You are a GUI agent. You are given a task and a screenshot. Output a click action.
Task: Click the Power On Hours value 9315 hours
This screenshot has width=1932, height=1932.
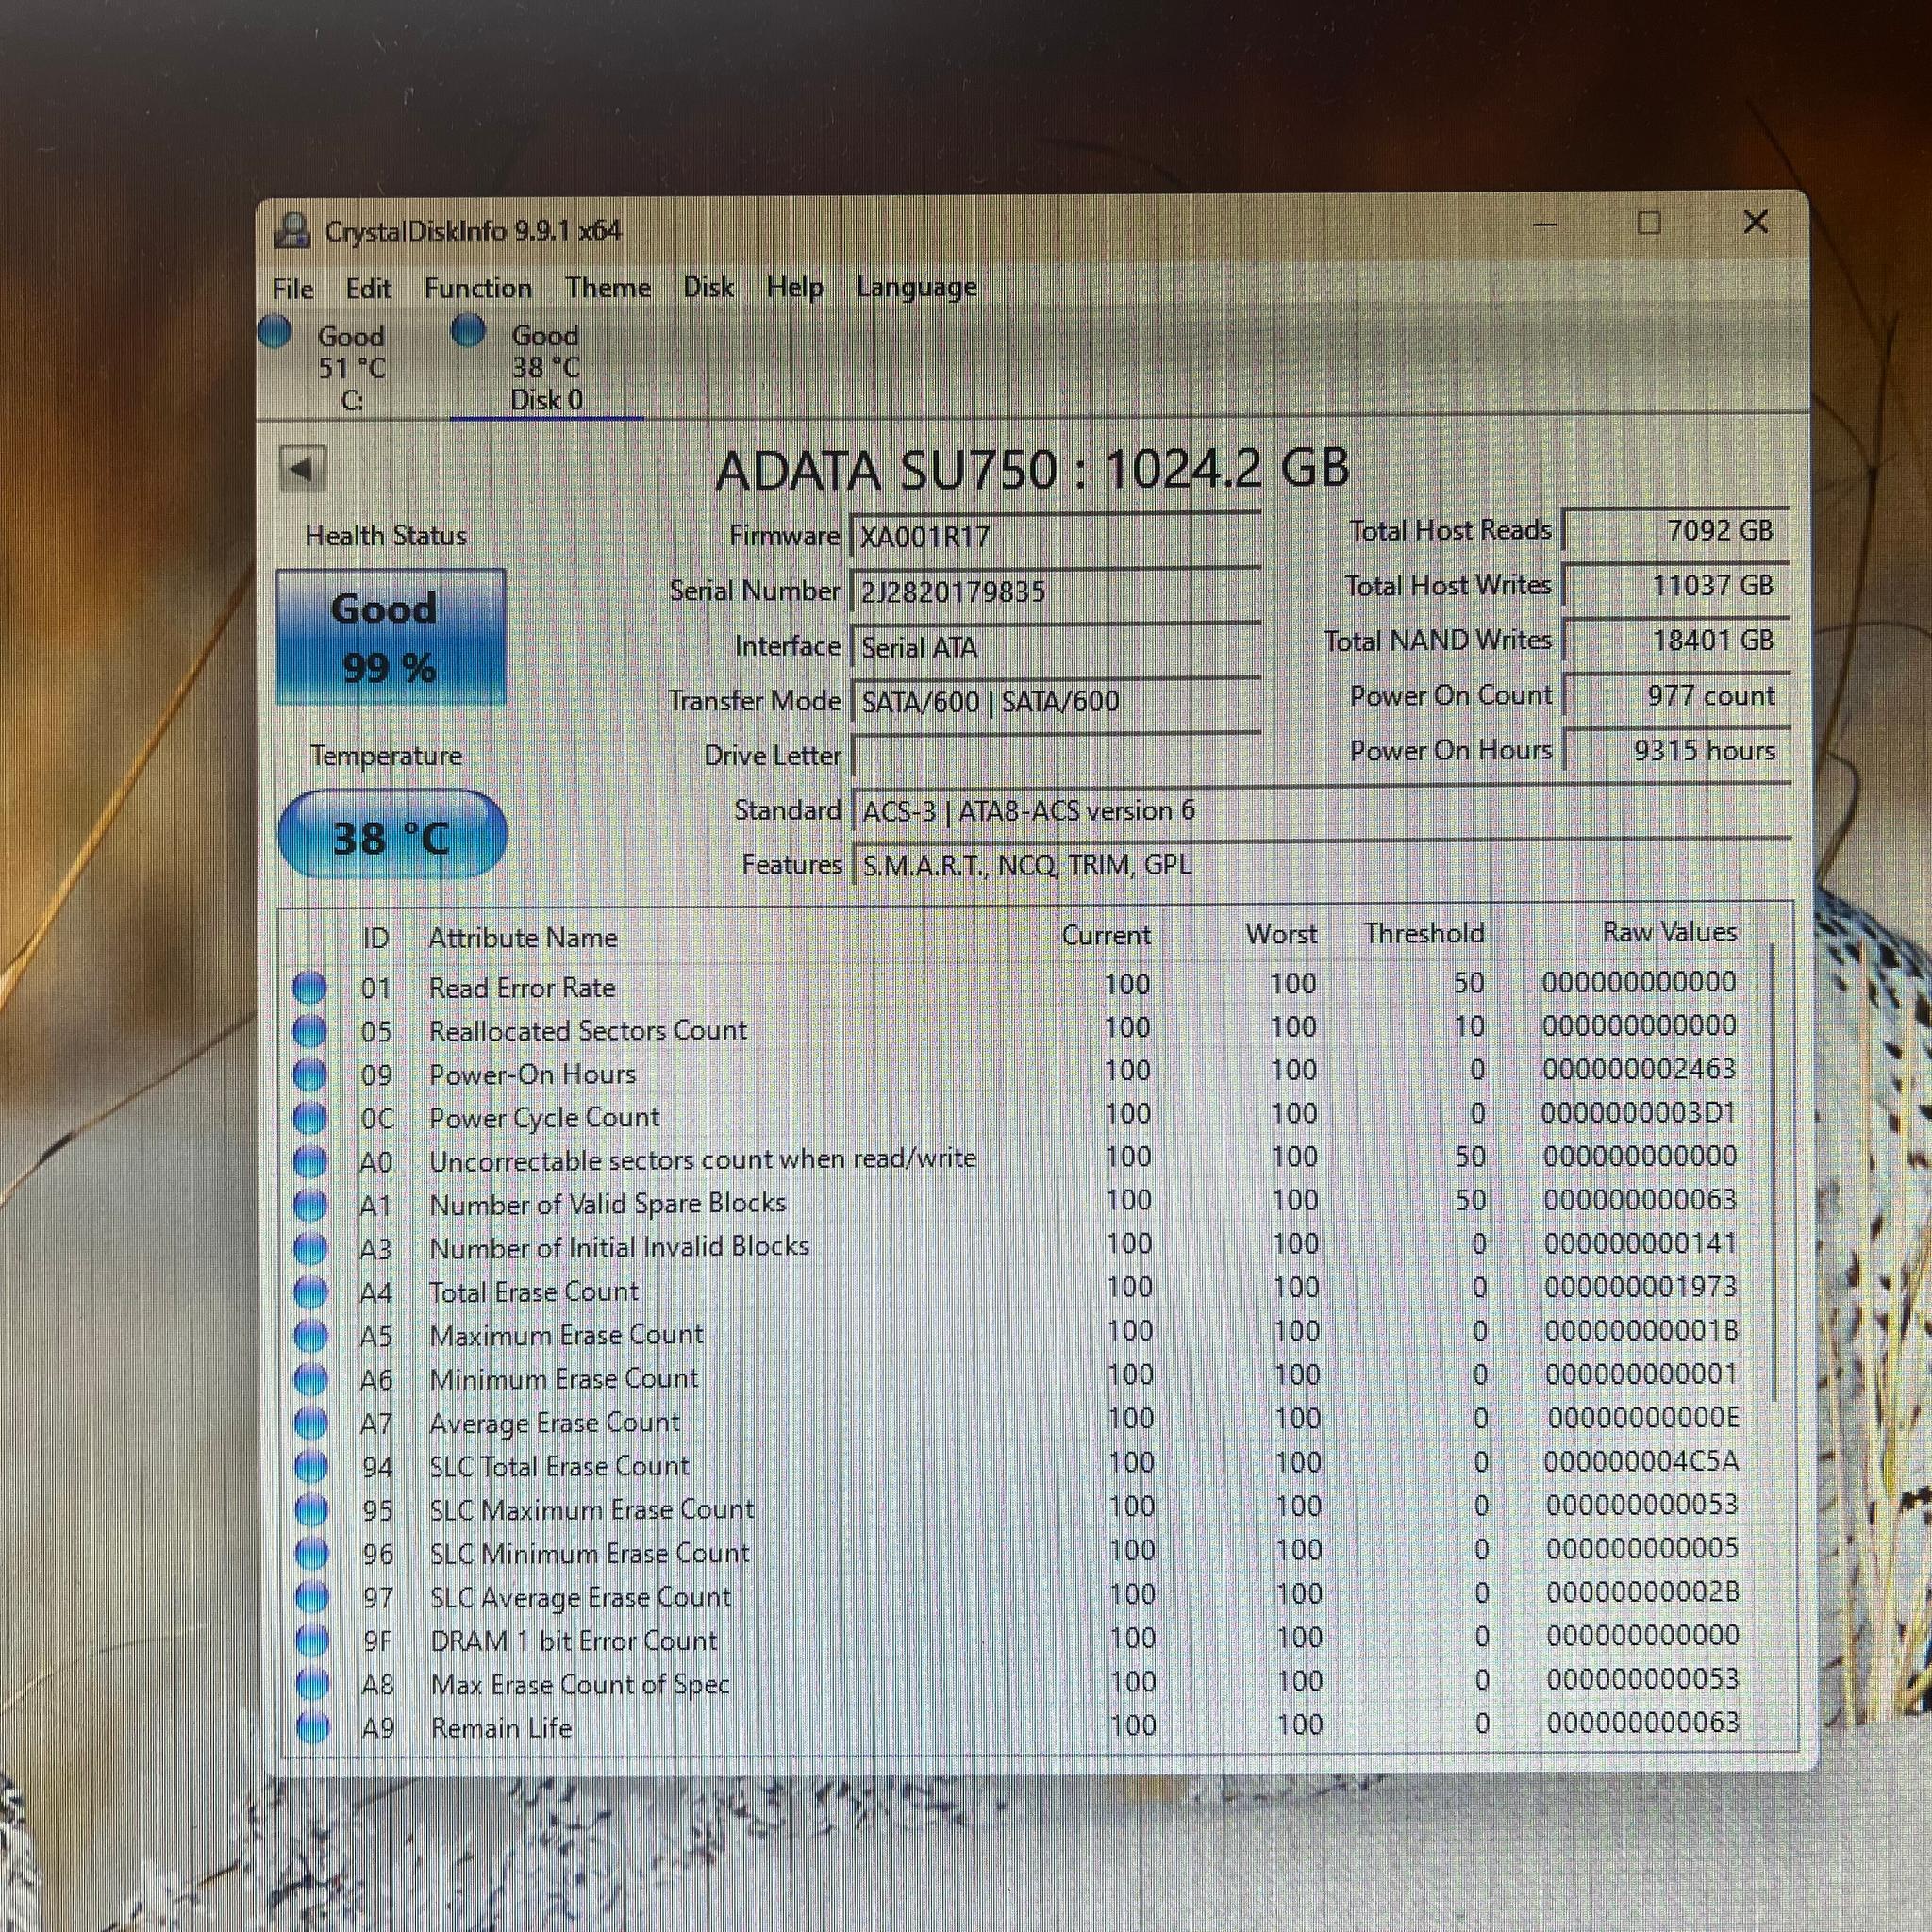pos(1676,750)
